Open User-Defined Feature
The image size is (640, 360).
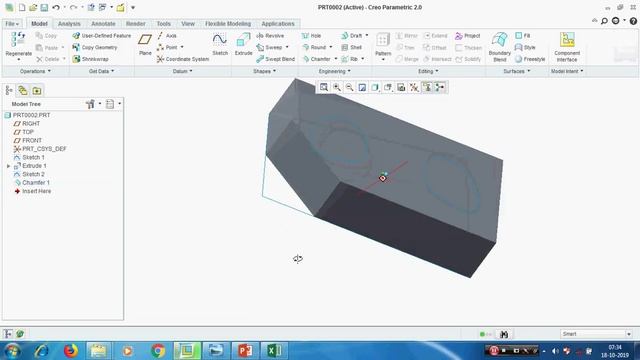(x=102, y=36)
